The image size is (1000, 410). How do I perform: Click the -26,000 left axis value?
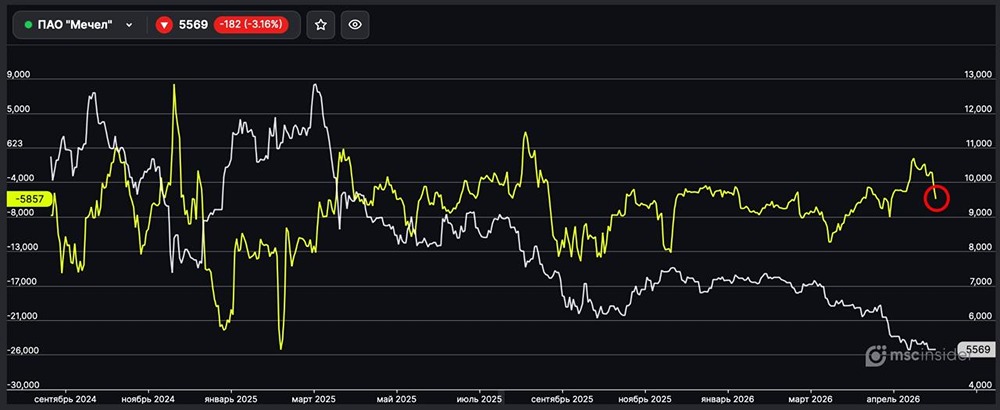click(22, 351)
